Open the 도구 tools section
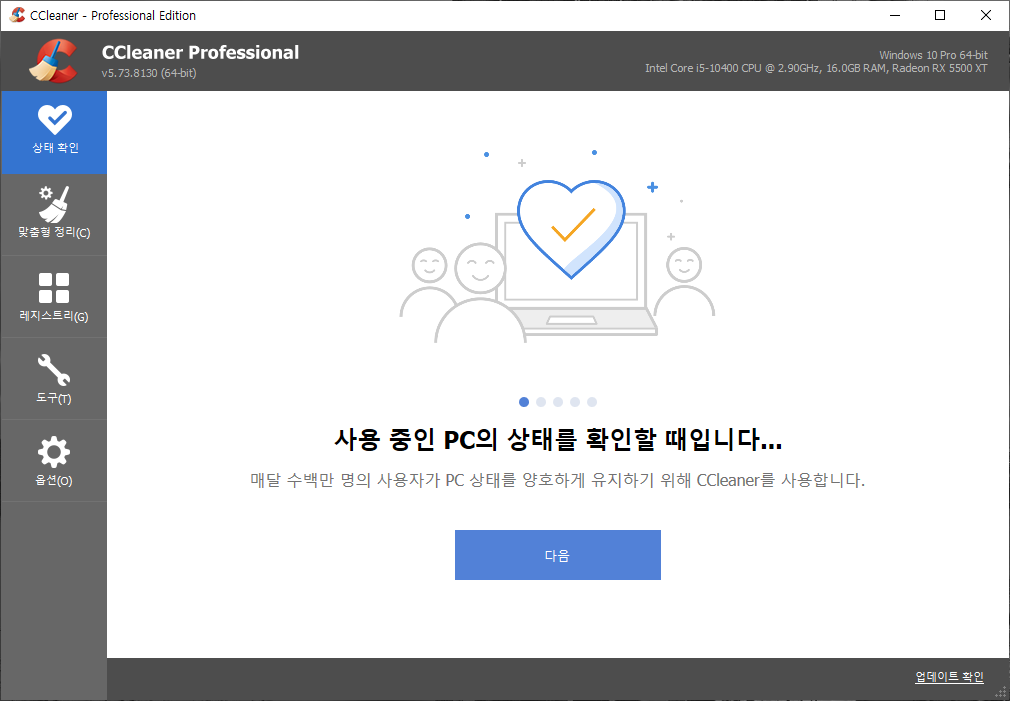 click(x=54, y=379)
